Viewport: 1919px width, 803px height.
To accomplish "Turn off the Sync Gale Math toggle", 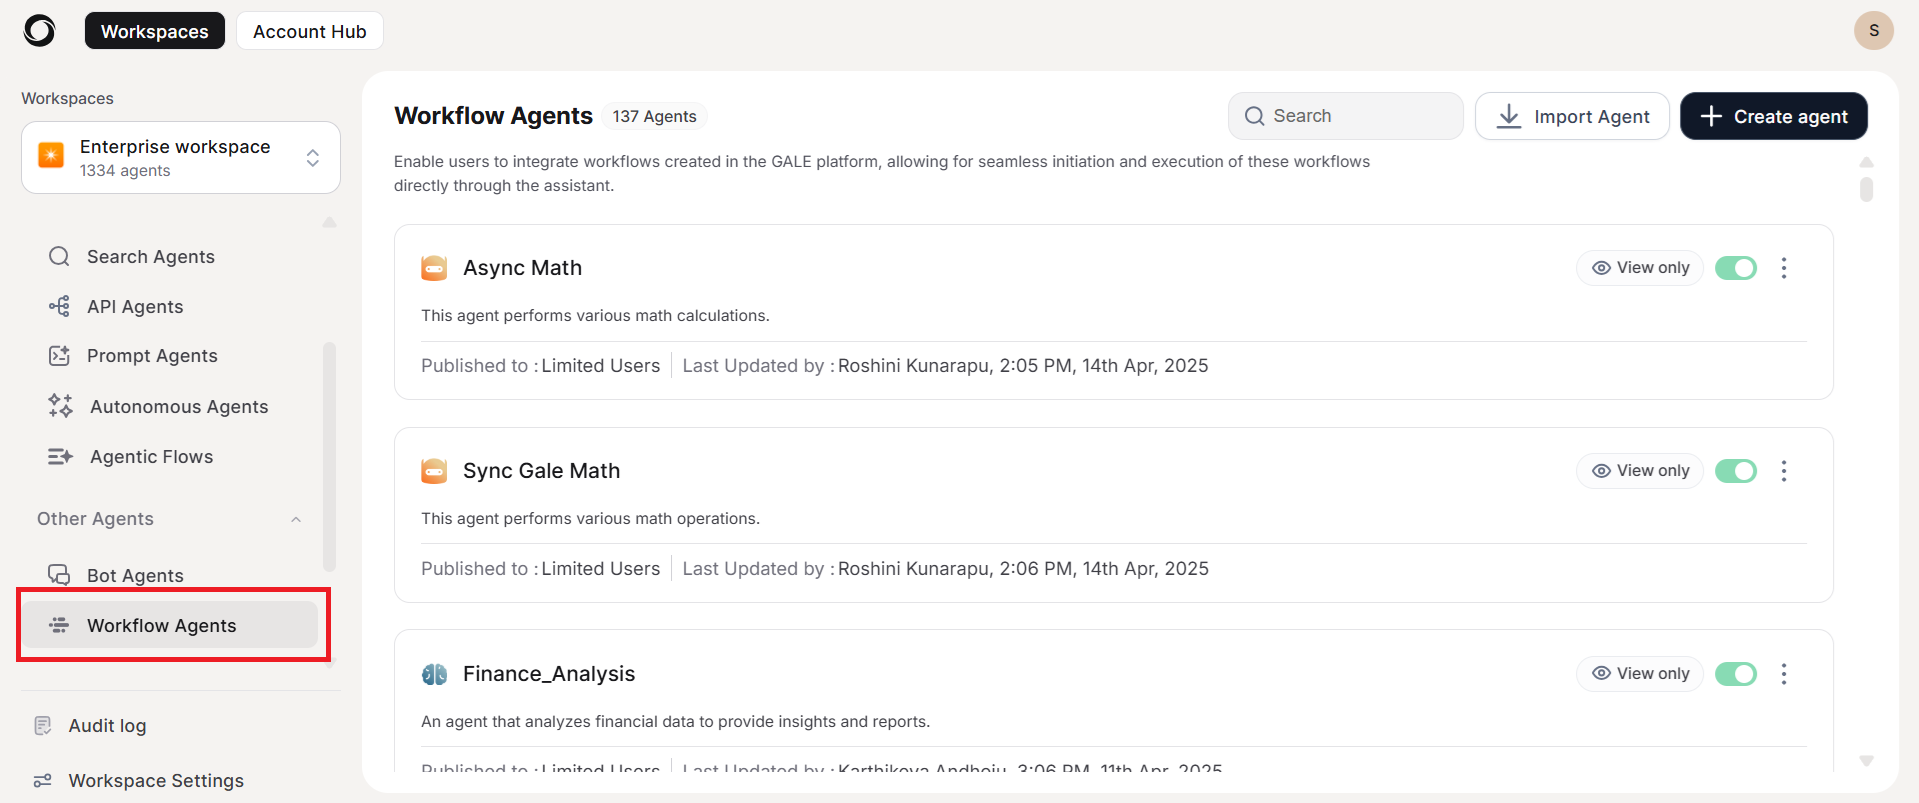I will click(x=1735, y=471).
